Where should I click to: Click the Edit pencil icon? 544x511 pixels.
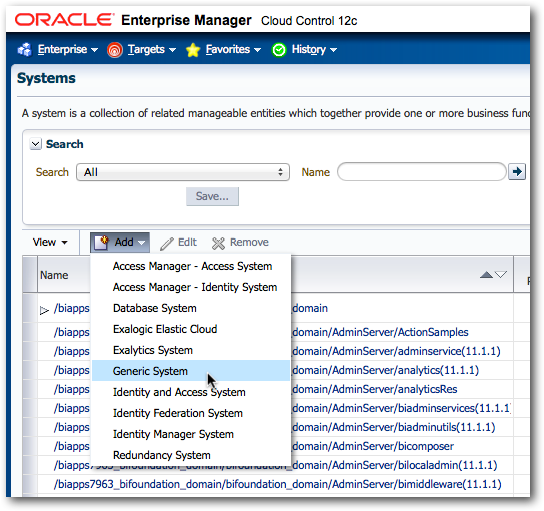(x=167, y=243)
